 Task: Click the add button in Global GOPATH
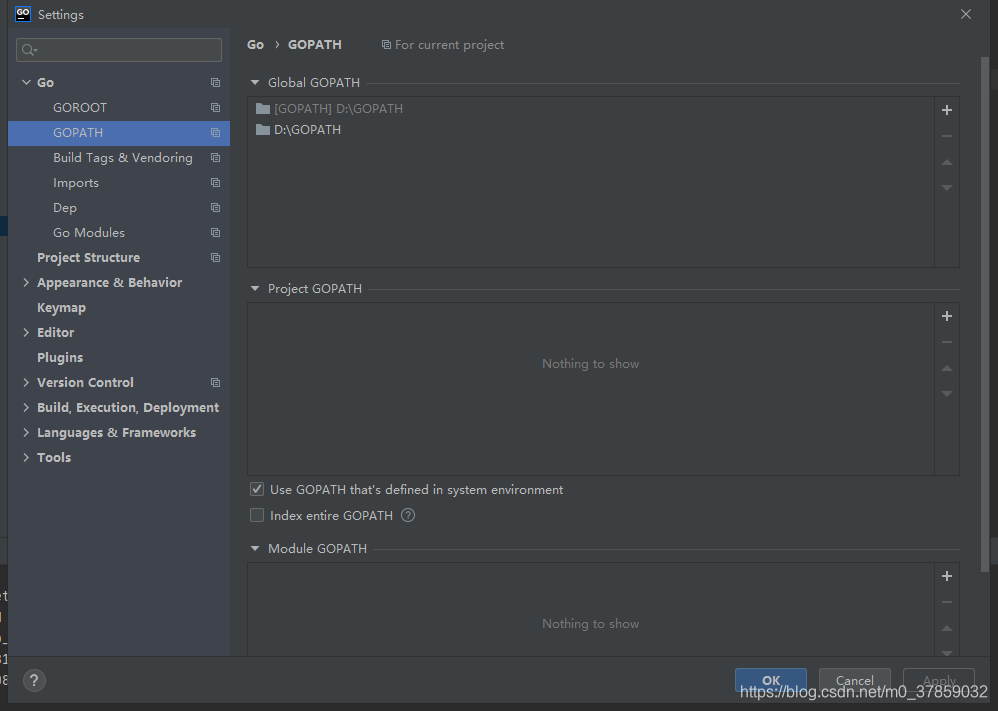click(946, 110)
